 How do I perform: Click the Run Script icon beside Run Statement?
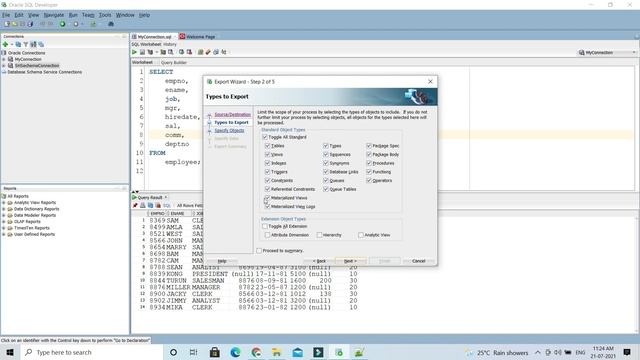(142, 52)
